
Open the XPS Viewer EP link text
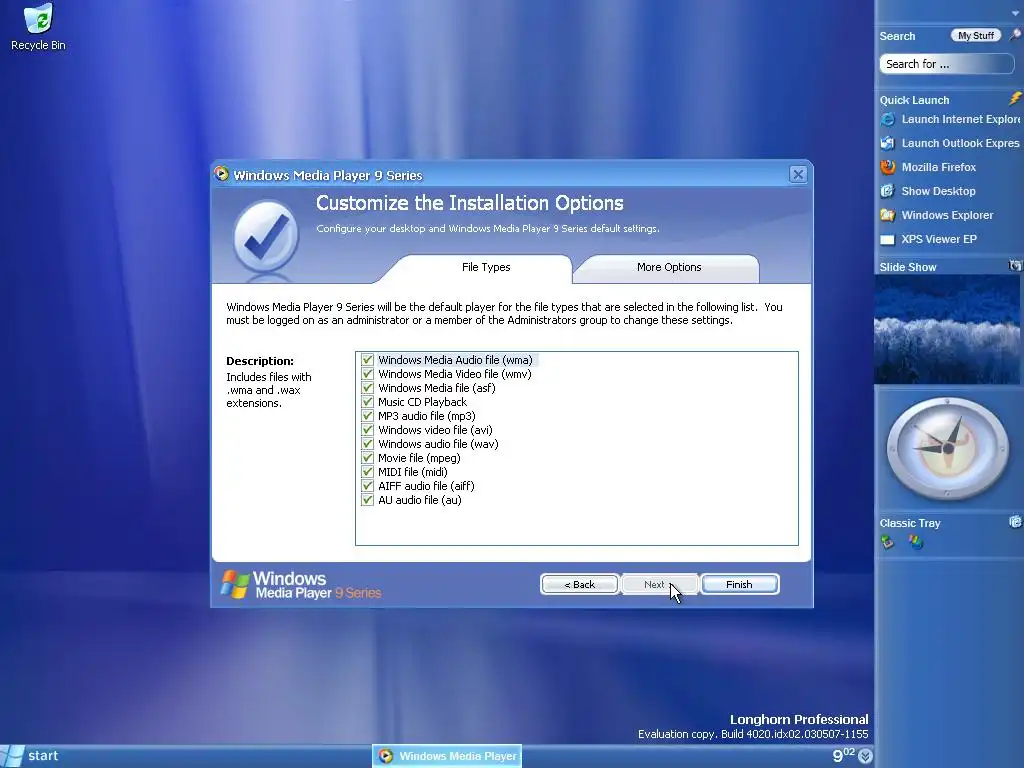click(939, 239)
